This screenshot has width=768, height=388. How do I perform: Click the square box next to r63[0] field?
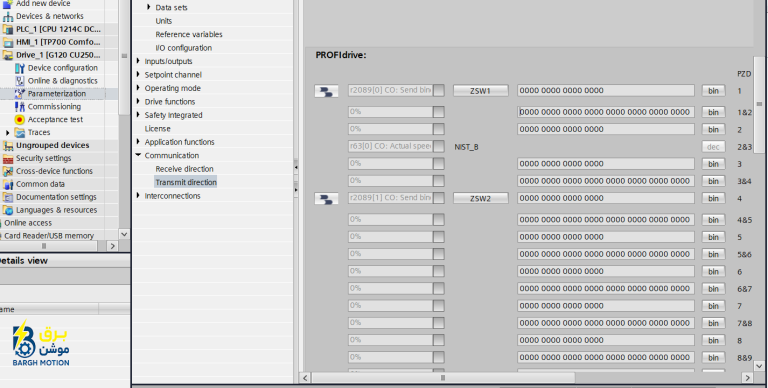pos(439,146)
